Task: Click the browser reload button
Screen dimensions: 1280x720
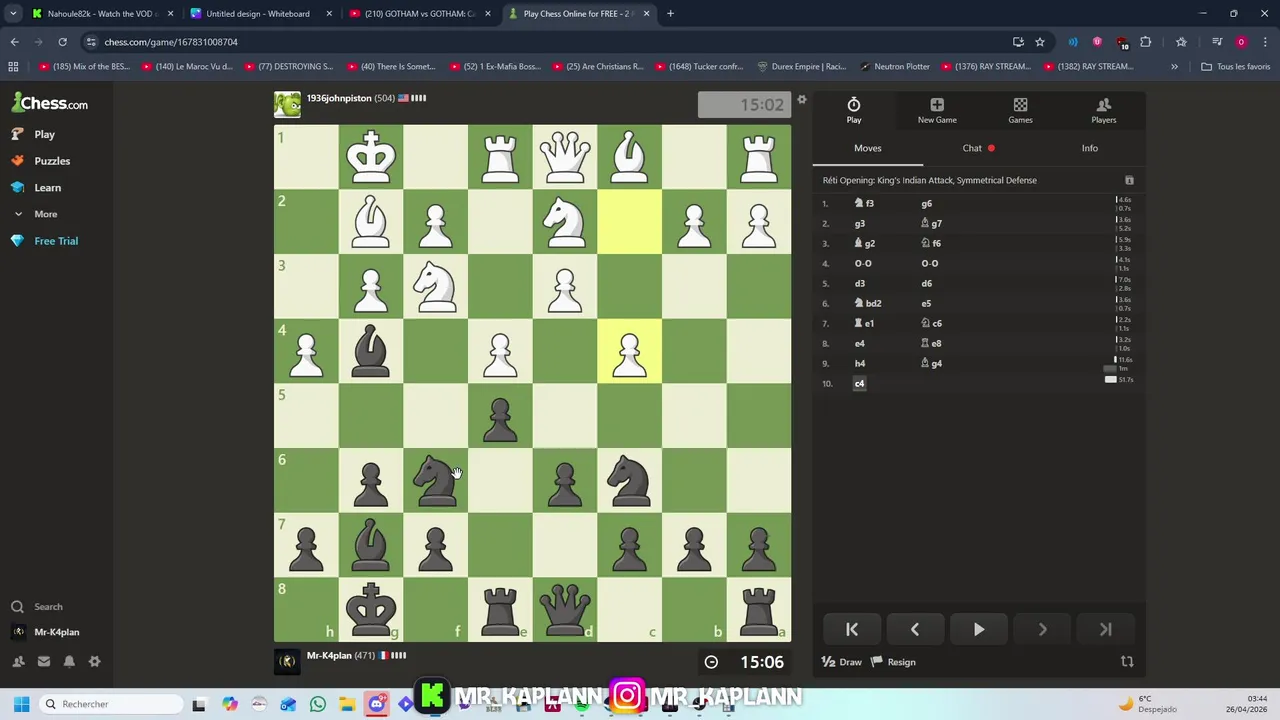Action: pyautogui.click(x=62, y=42)
